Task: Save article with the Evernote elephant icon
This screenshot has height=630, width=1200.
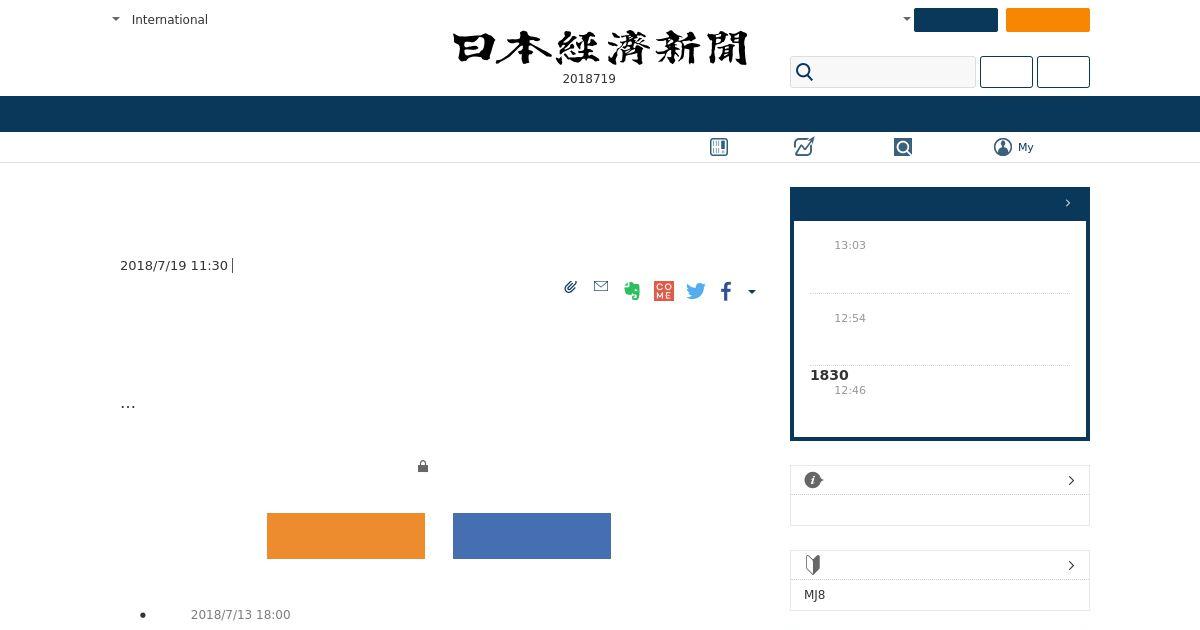Action: pyautogui.click(x=632, y=291)
